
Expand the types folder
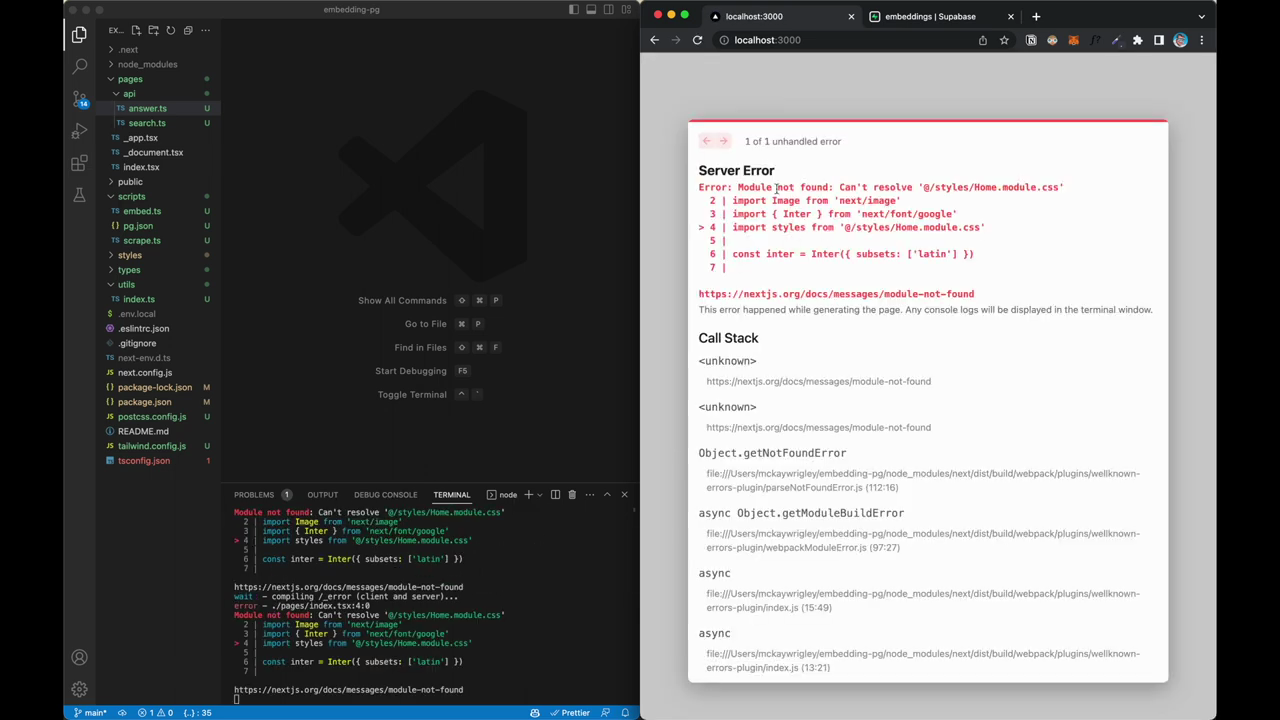(129, 270)
